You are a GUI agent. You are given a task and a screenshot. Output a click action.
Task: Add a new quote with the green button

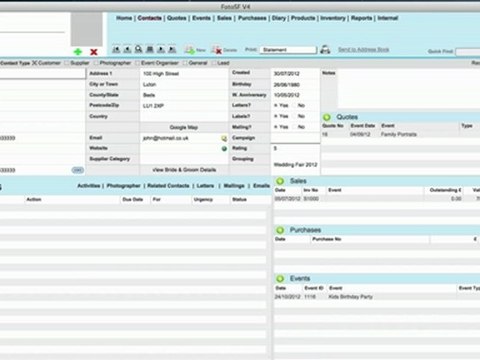(x=327, y=117)
